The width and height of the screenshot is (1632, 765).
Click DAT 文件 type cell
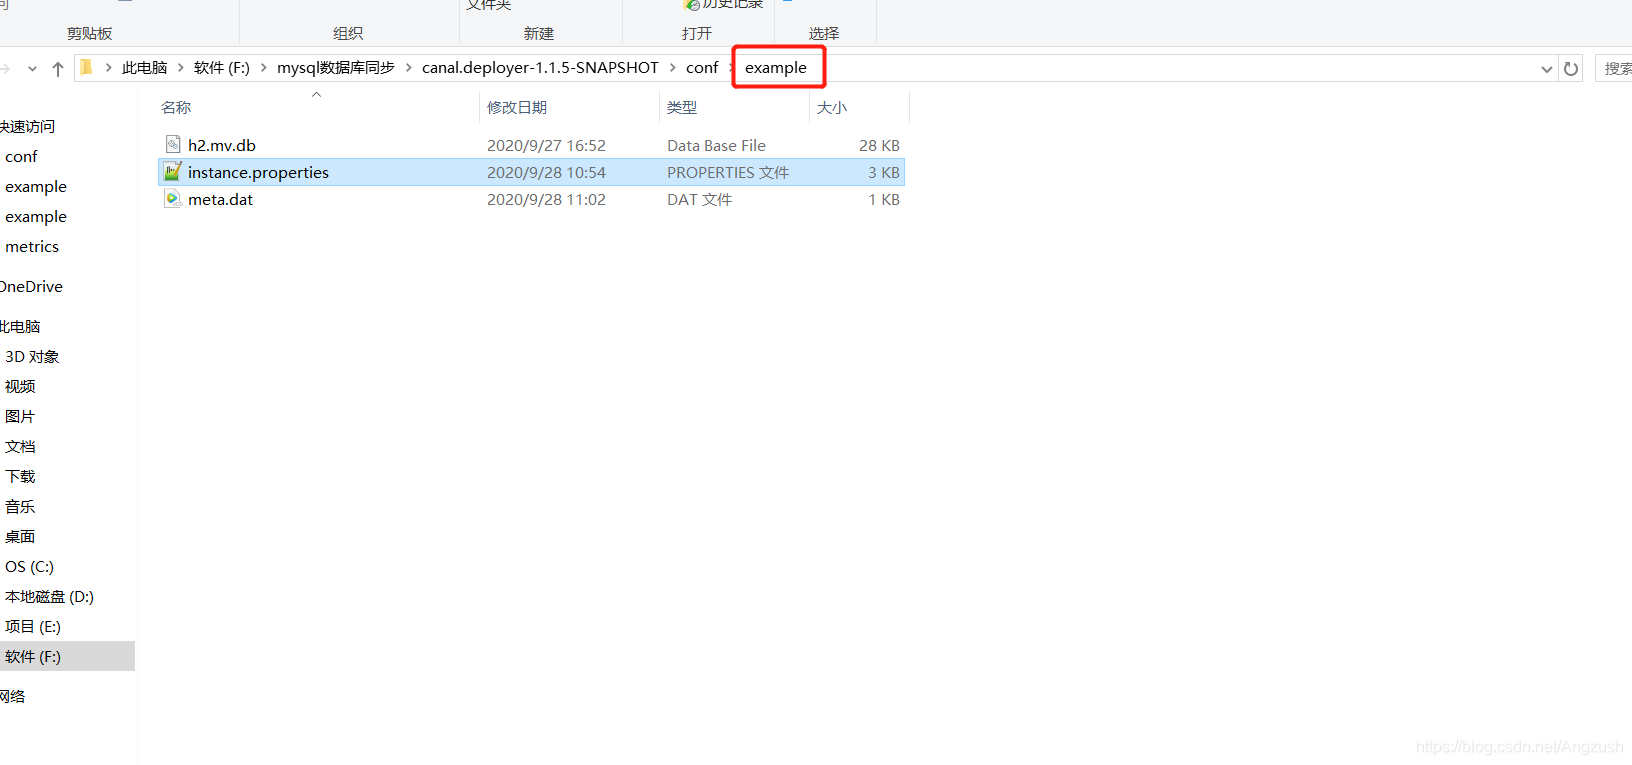click(x=699, y=199)
